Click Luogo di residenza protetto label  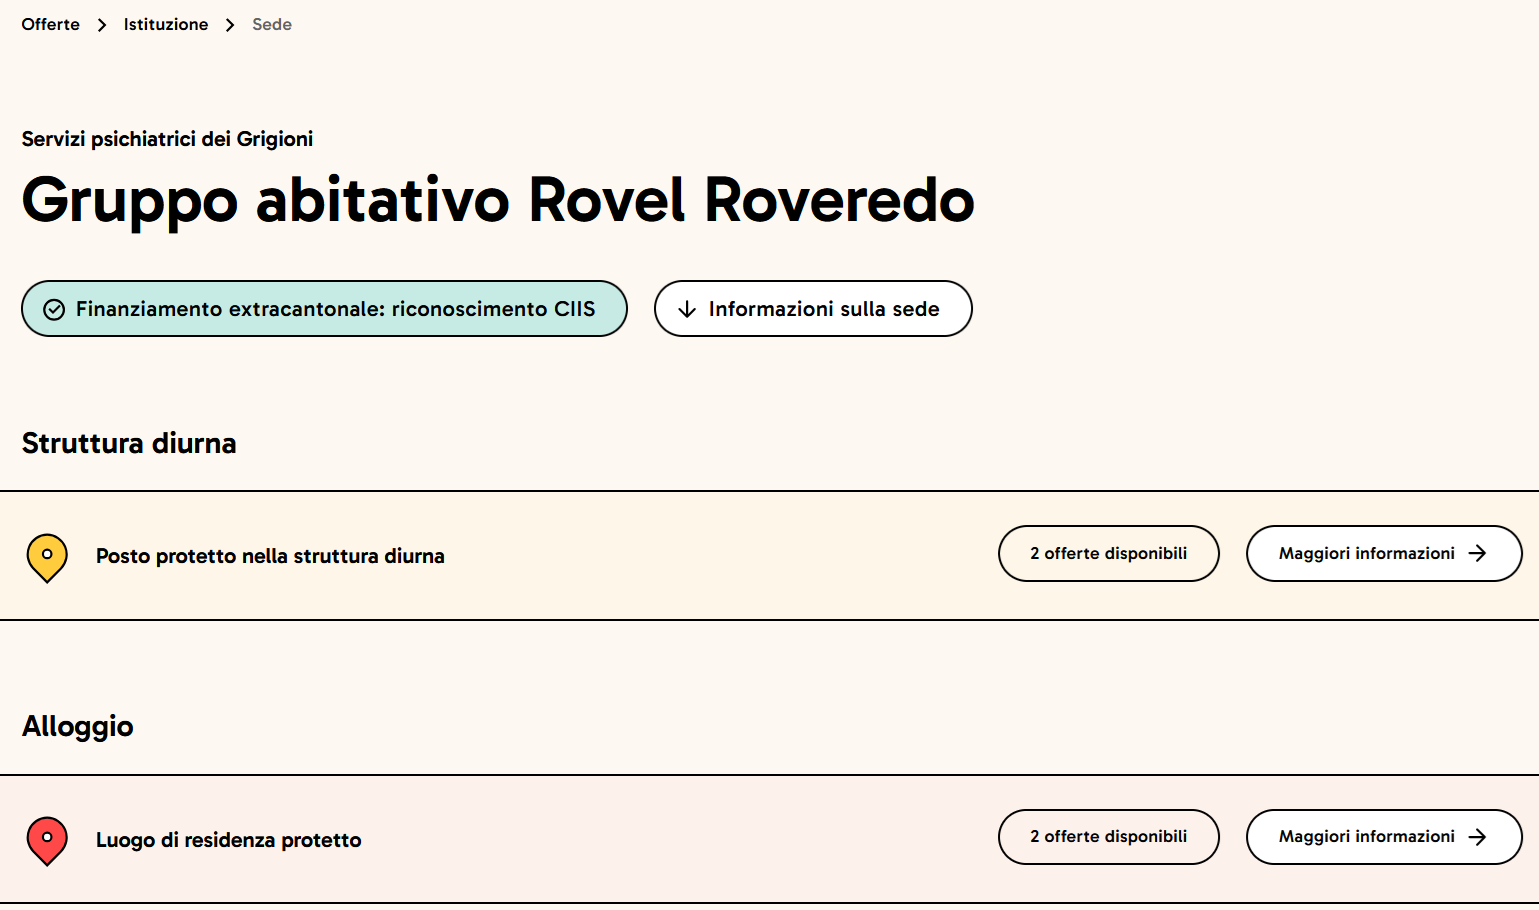click(229, 840)
